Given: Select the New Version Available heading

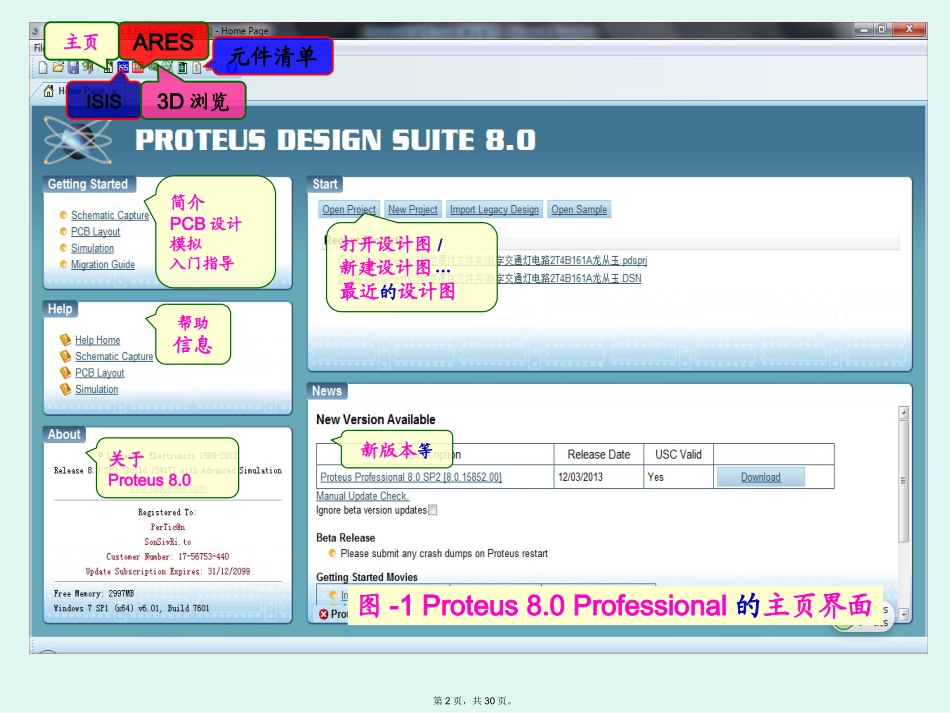Looking at the screenshot, I should coord(376,419).
